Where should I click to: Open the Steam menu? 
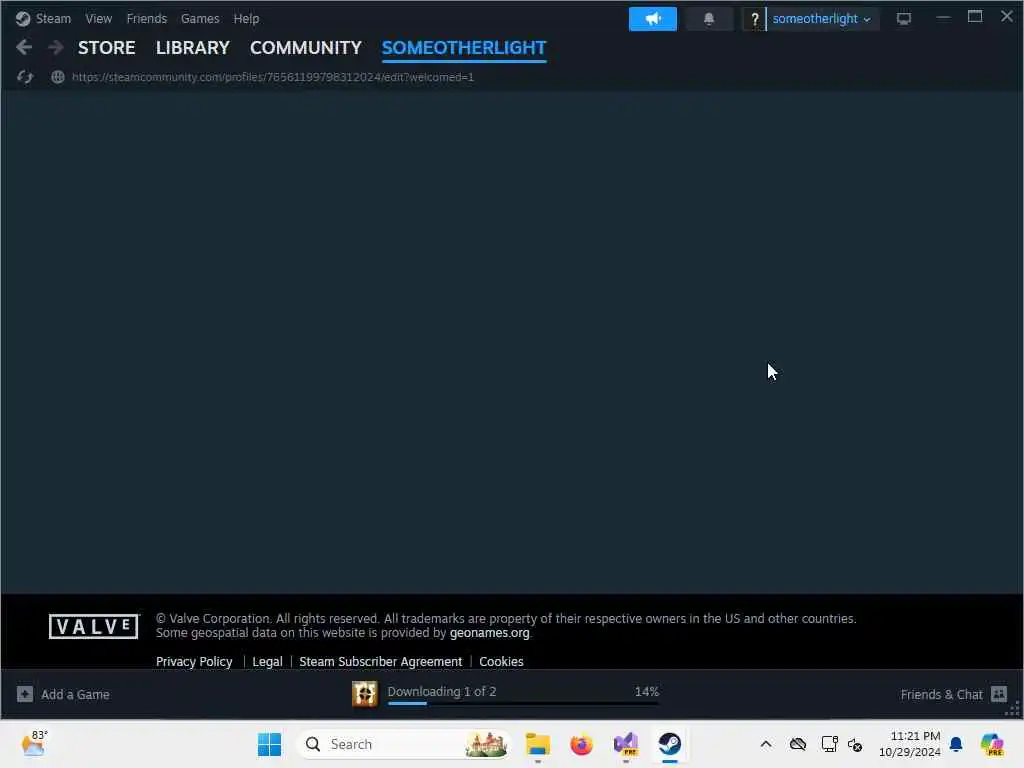(x=53, y=19)
